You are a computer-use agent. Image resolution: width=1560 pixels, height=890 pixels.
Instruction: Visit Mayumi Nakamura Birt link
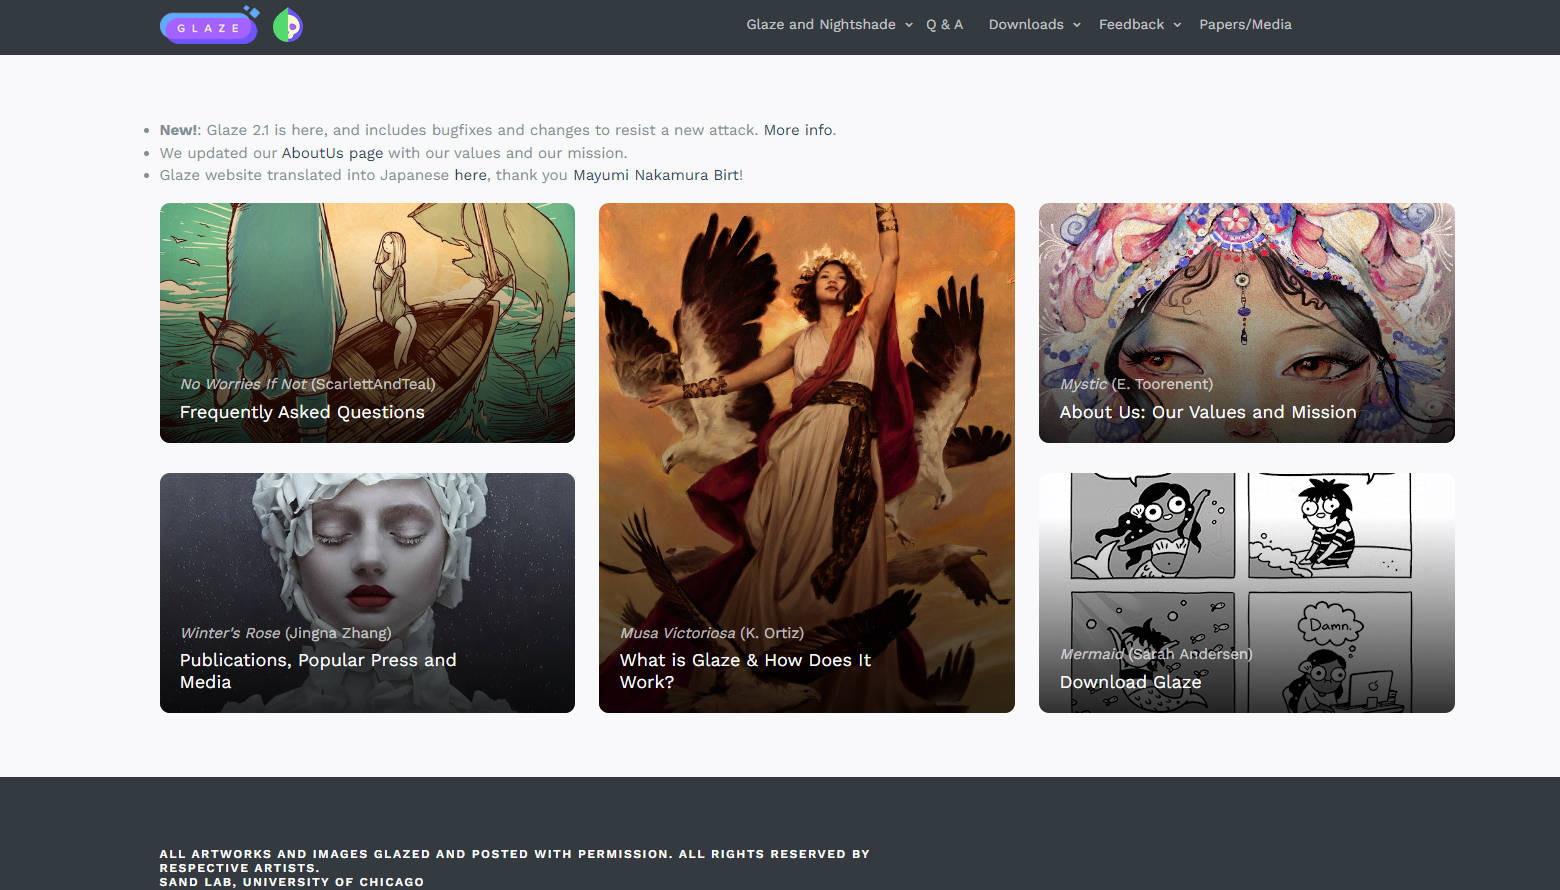(656, 175)
